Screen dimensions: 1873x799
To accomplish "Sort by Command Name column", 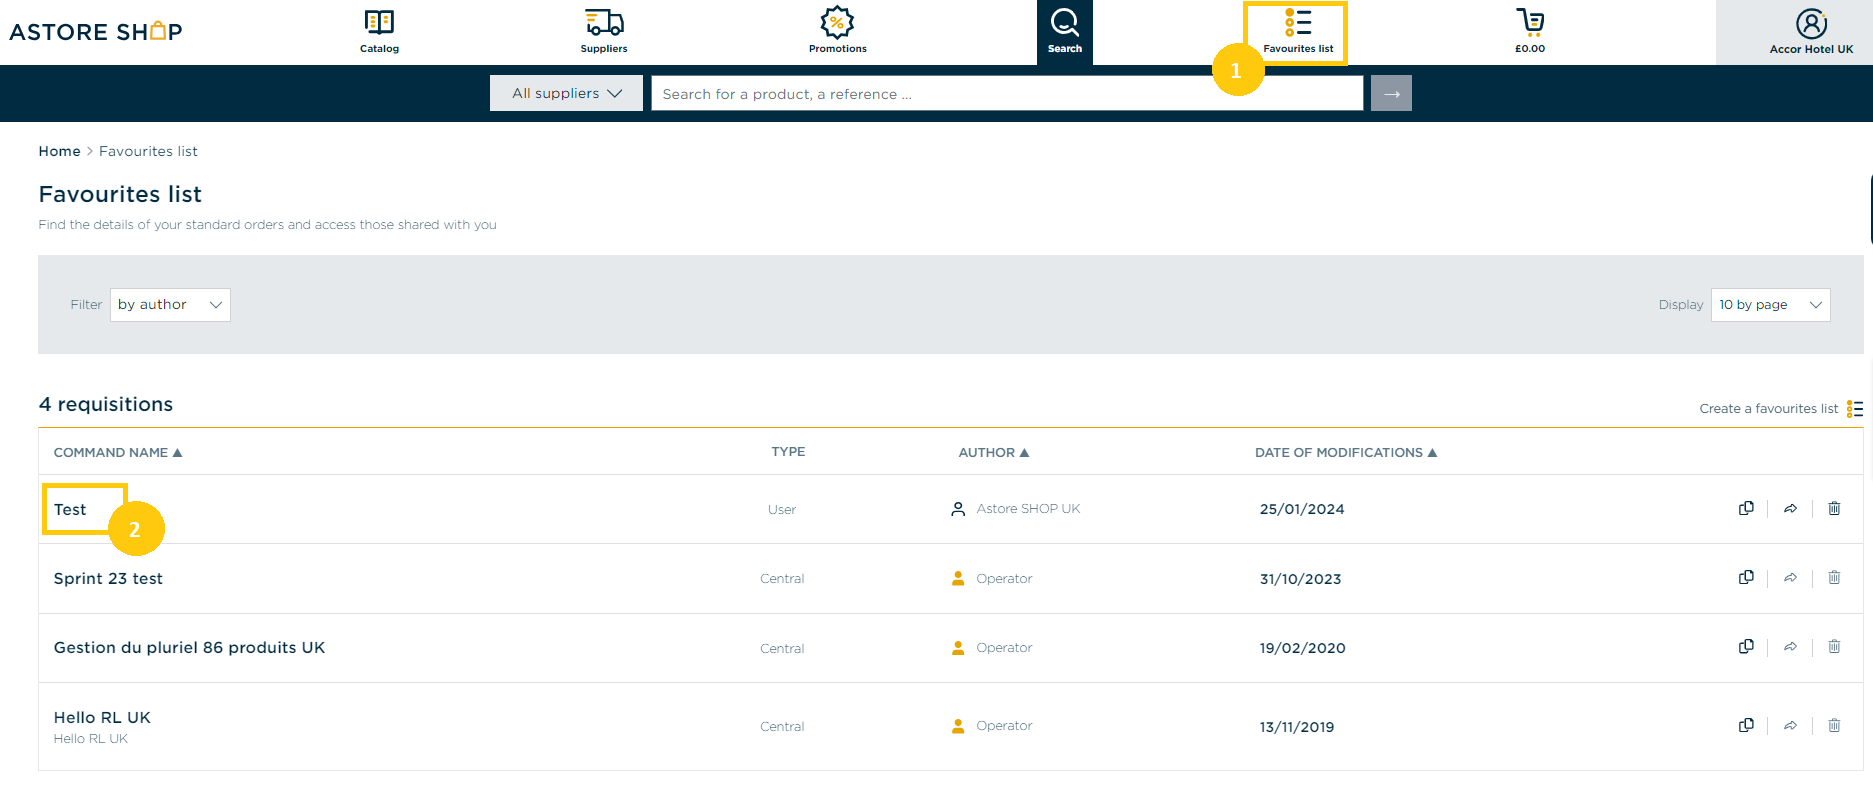I will coord(118,453).
